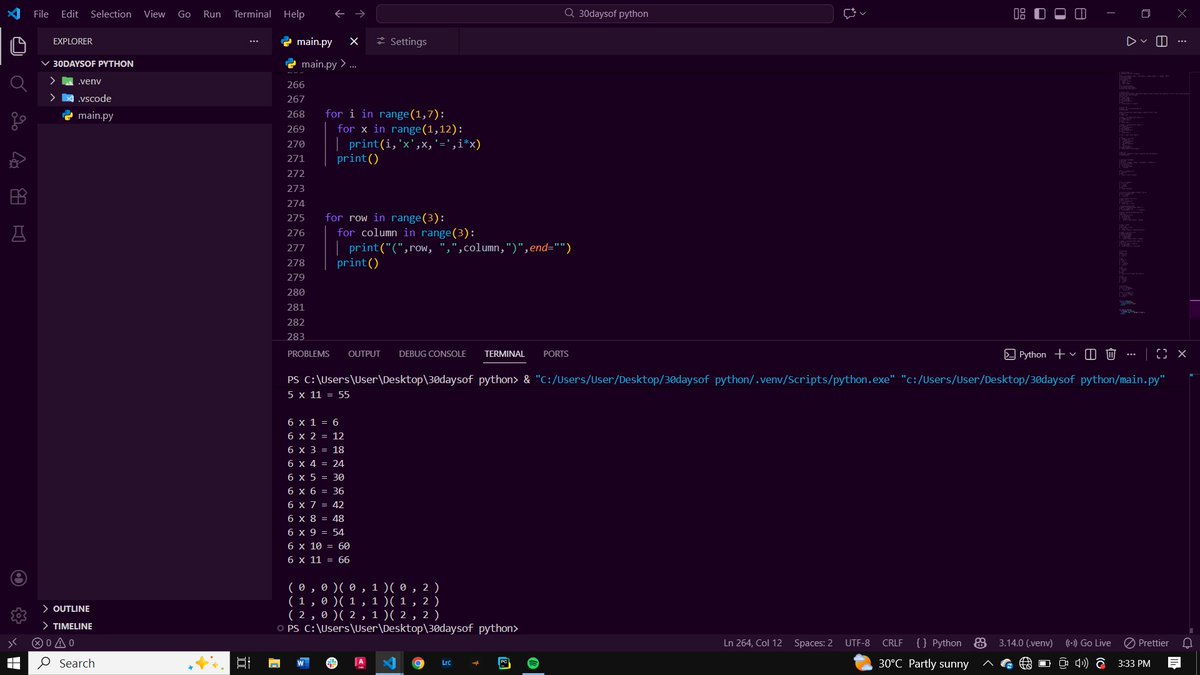The height and width of the screenshot is (675, 1200).
Task: Kill terminal with the trash icon
Action: [x=1110, y=354]
